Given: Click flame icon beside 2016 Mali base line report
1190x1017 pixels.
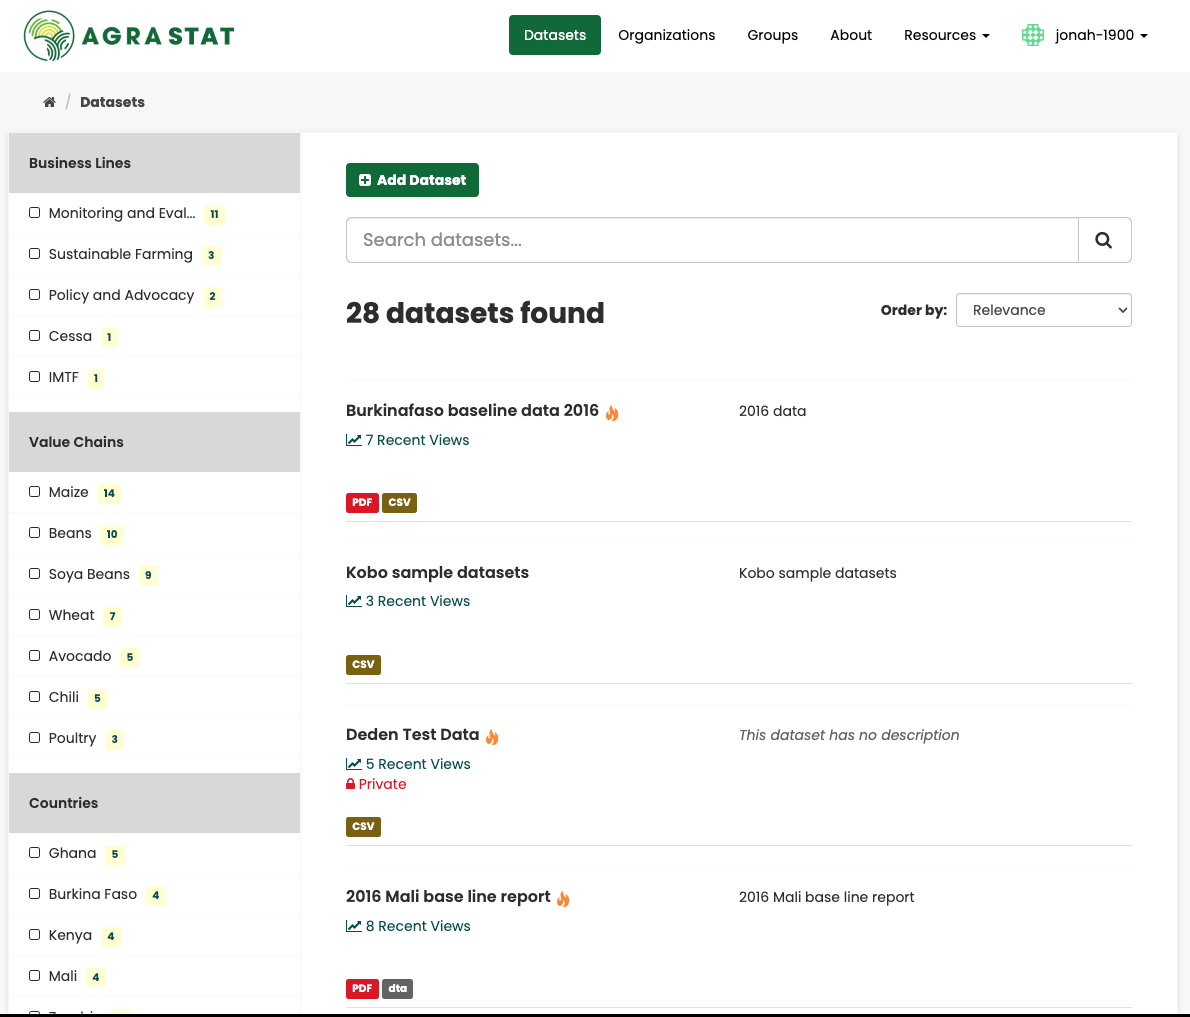Looking at the screenshot, I should click(563, 899).
